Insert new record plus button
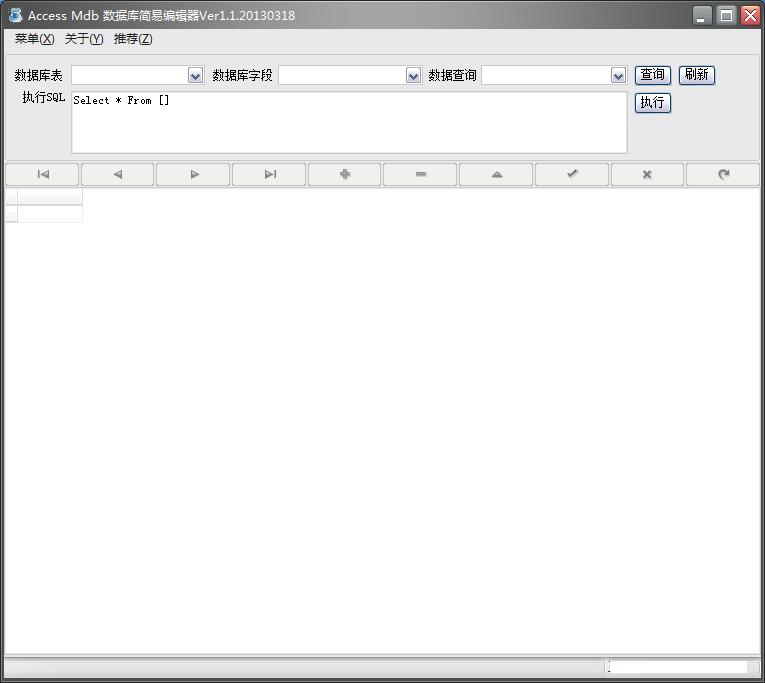765x683 pixels. point(345,175)
